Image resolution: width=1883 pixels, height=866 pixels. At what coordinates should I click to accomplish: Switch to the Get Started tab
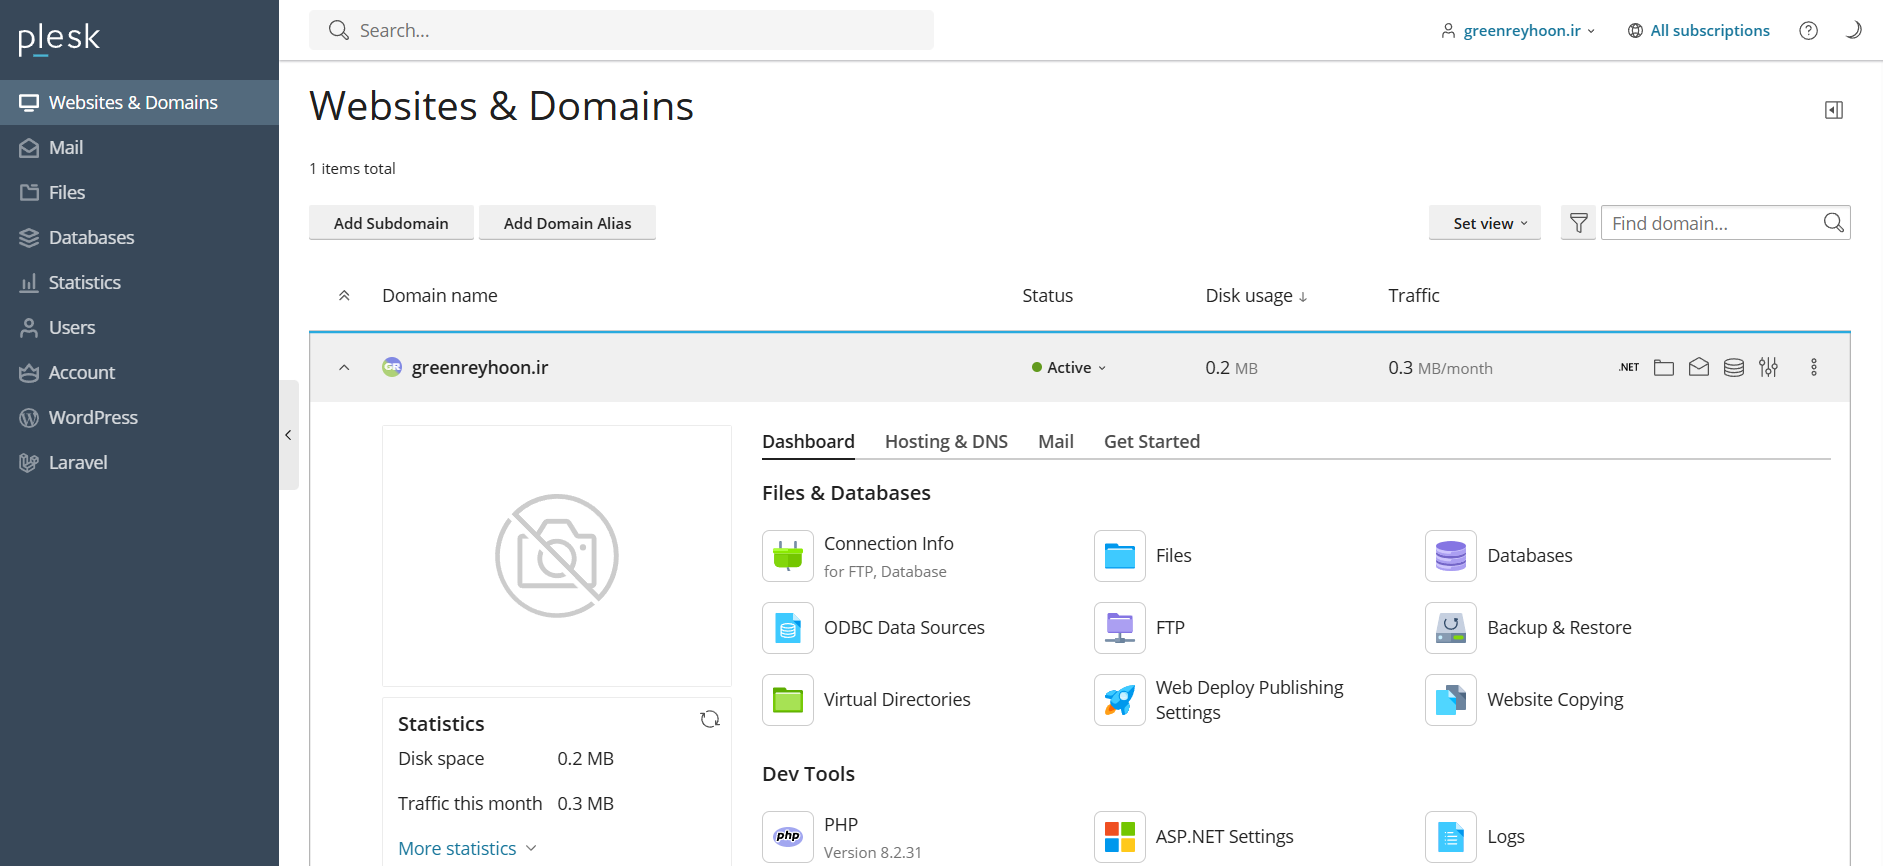point(1152,441)
